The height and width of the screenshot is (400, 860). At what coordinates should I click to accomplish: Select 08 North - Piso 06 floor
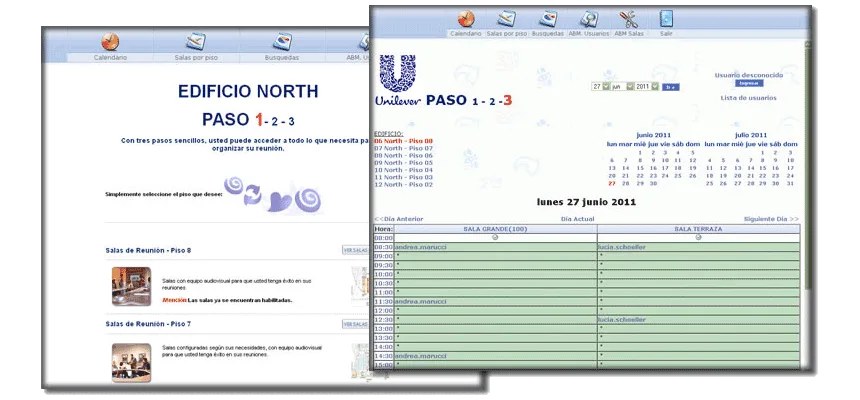403,155
